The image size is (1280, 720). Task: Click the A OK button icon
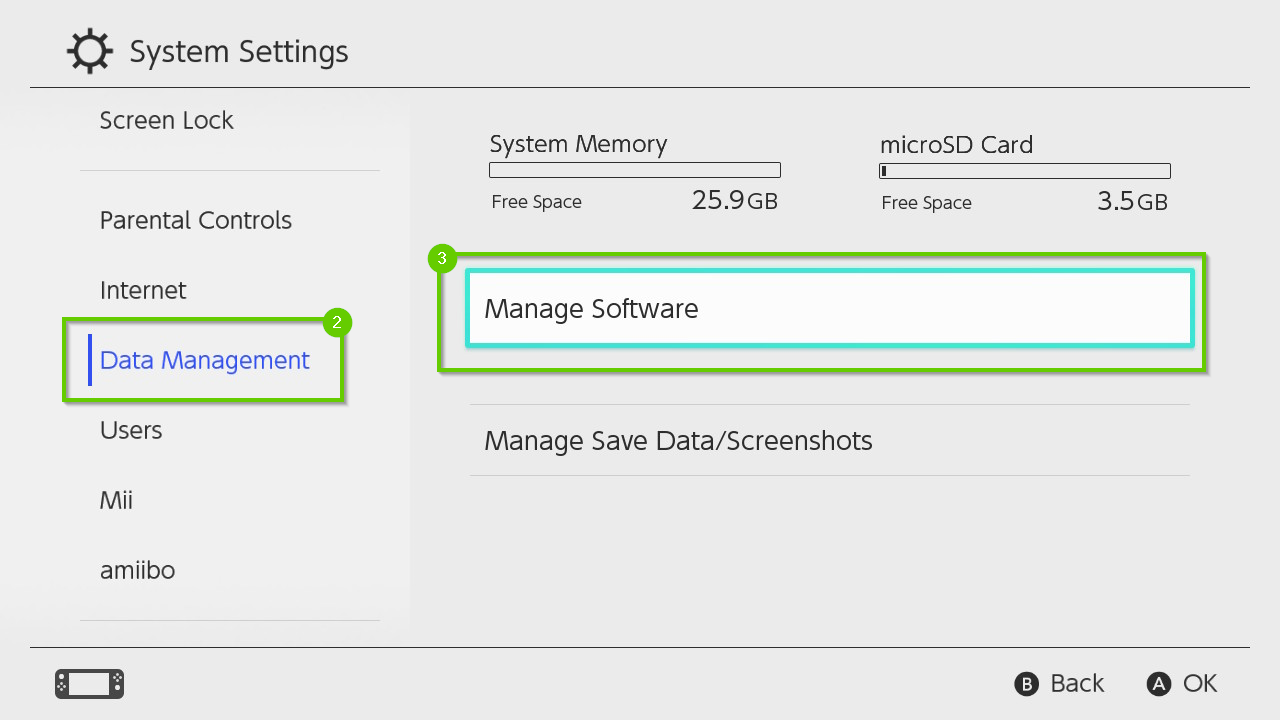click(1158, 684)
